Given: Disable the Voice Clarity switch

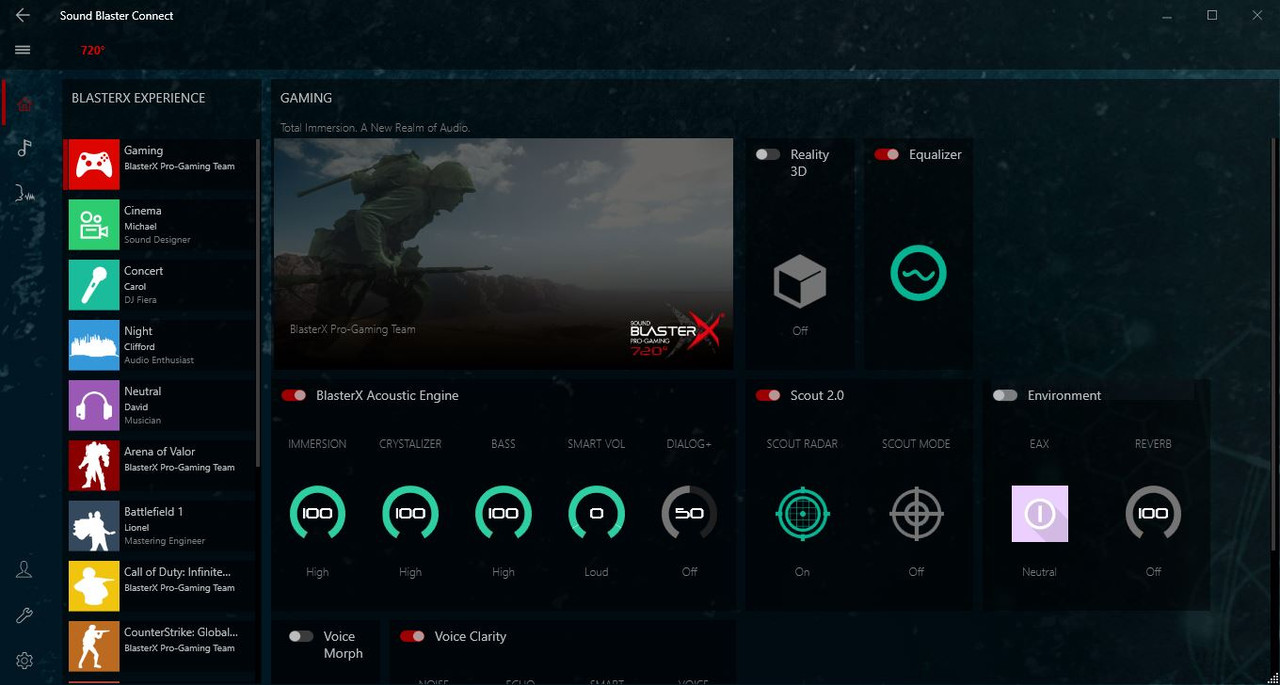Looking at the screenshot, I should pyautogui.click(x=412, y=636).
